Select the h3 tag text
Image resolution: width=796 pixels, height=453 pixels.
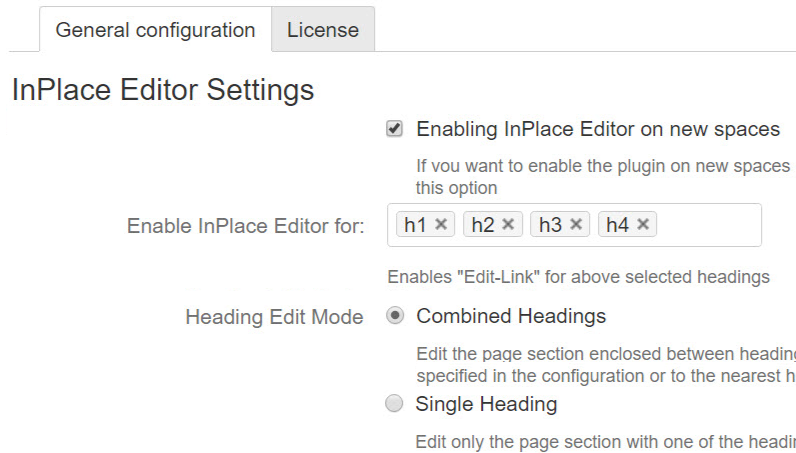pos(550,225)
